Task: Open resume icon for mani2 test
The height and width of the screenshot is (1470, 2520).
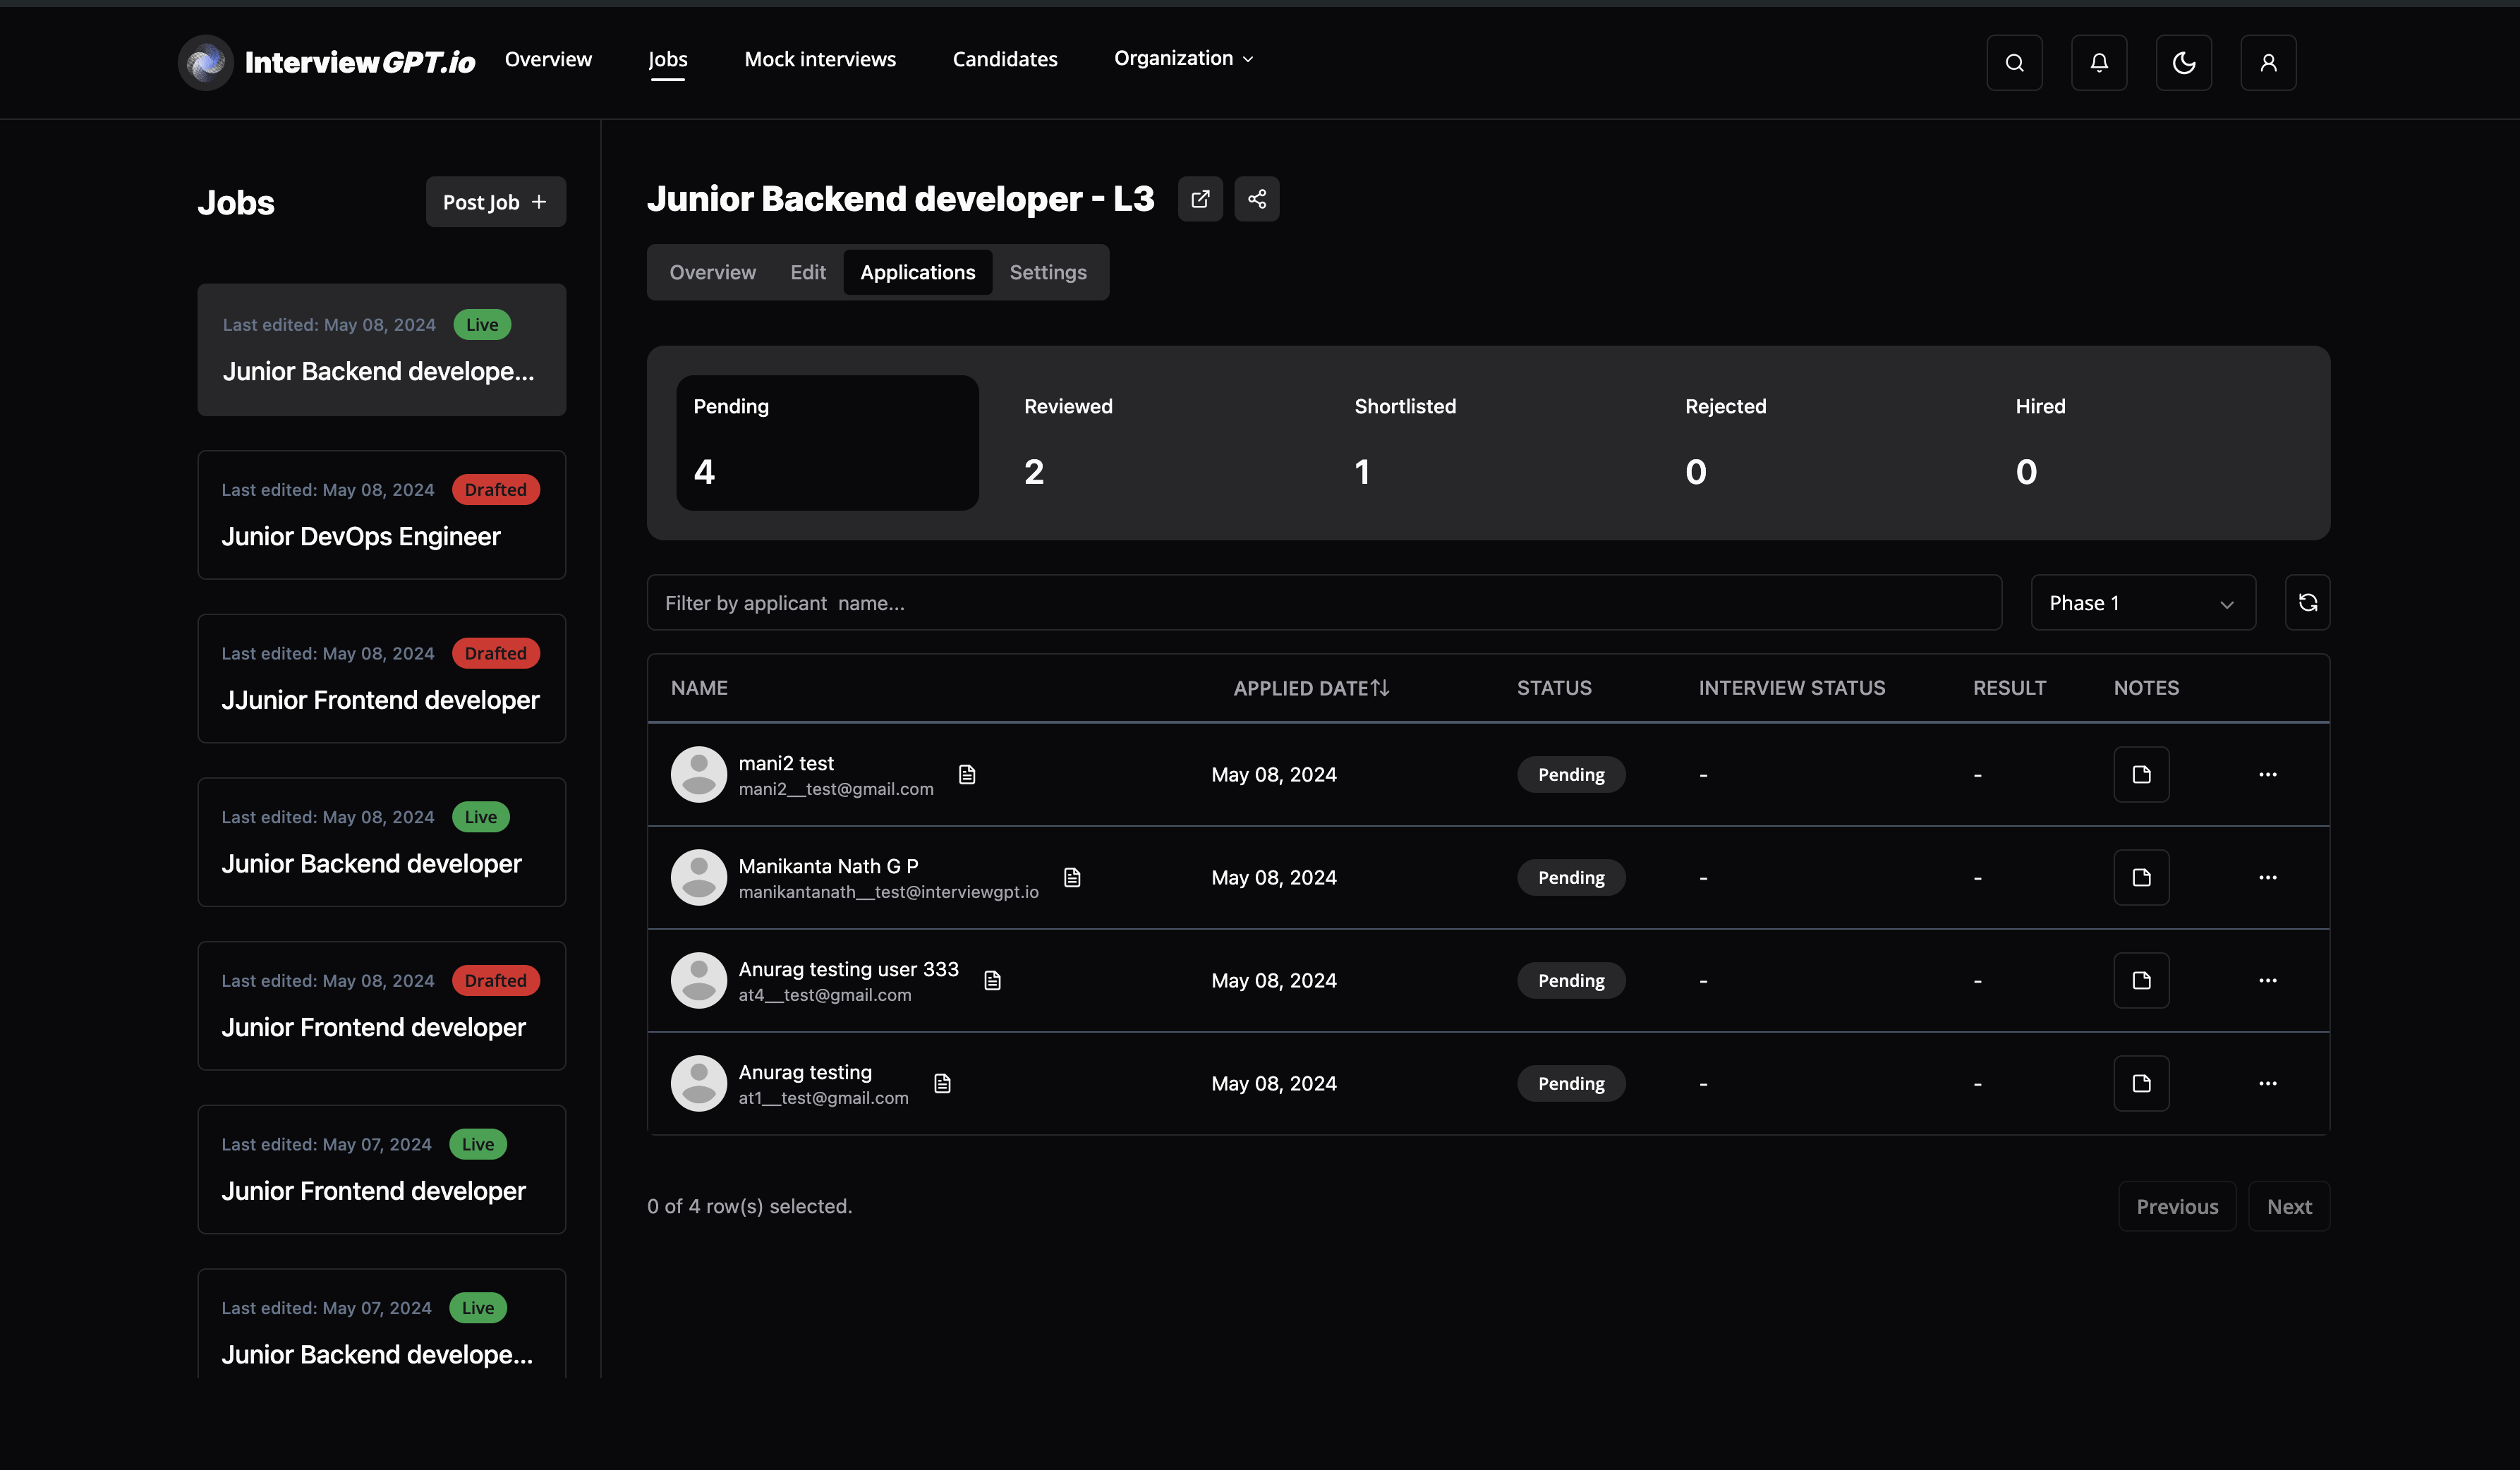Action: pyautogui.click(x=967, y=775)
